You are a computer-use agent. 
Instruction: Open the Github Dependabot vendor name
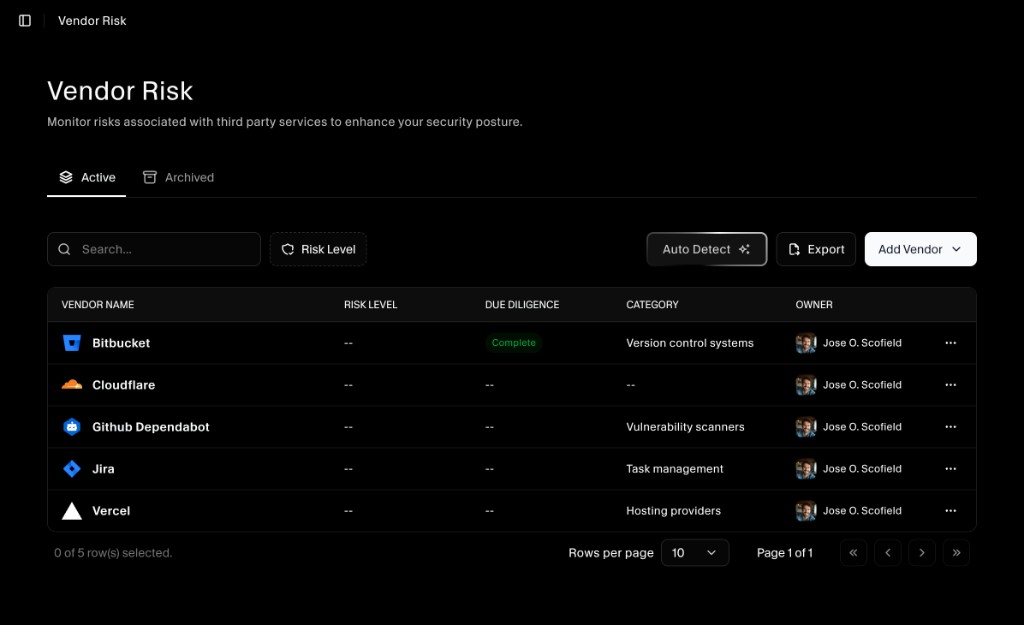pyautogui.click(x=151, y=426)
